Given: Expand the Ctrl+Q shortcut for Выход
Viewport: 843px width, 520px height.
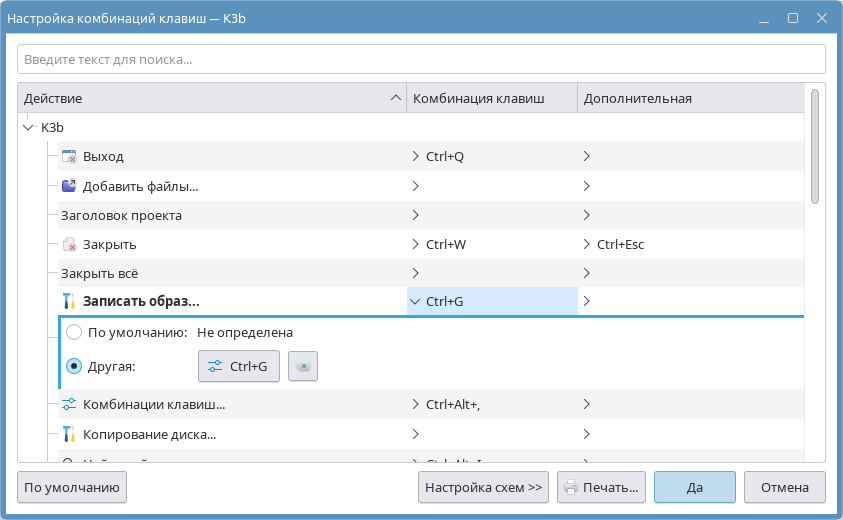Looking at the screenshot, I should [x=415, y=157].
